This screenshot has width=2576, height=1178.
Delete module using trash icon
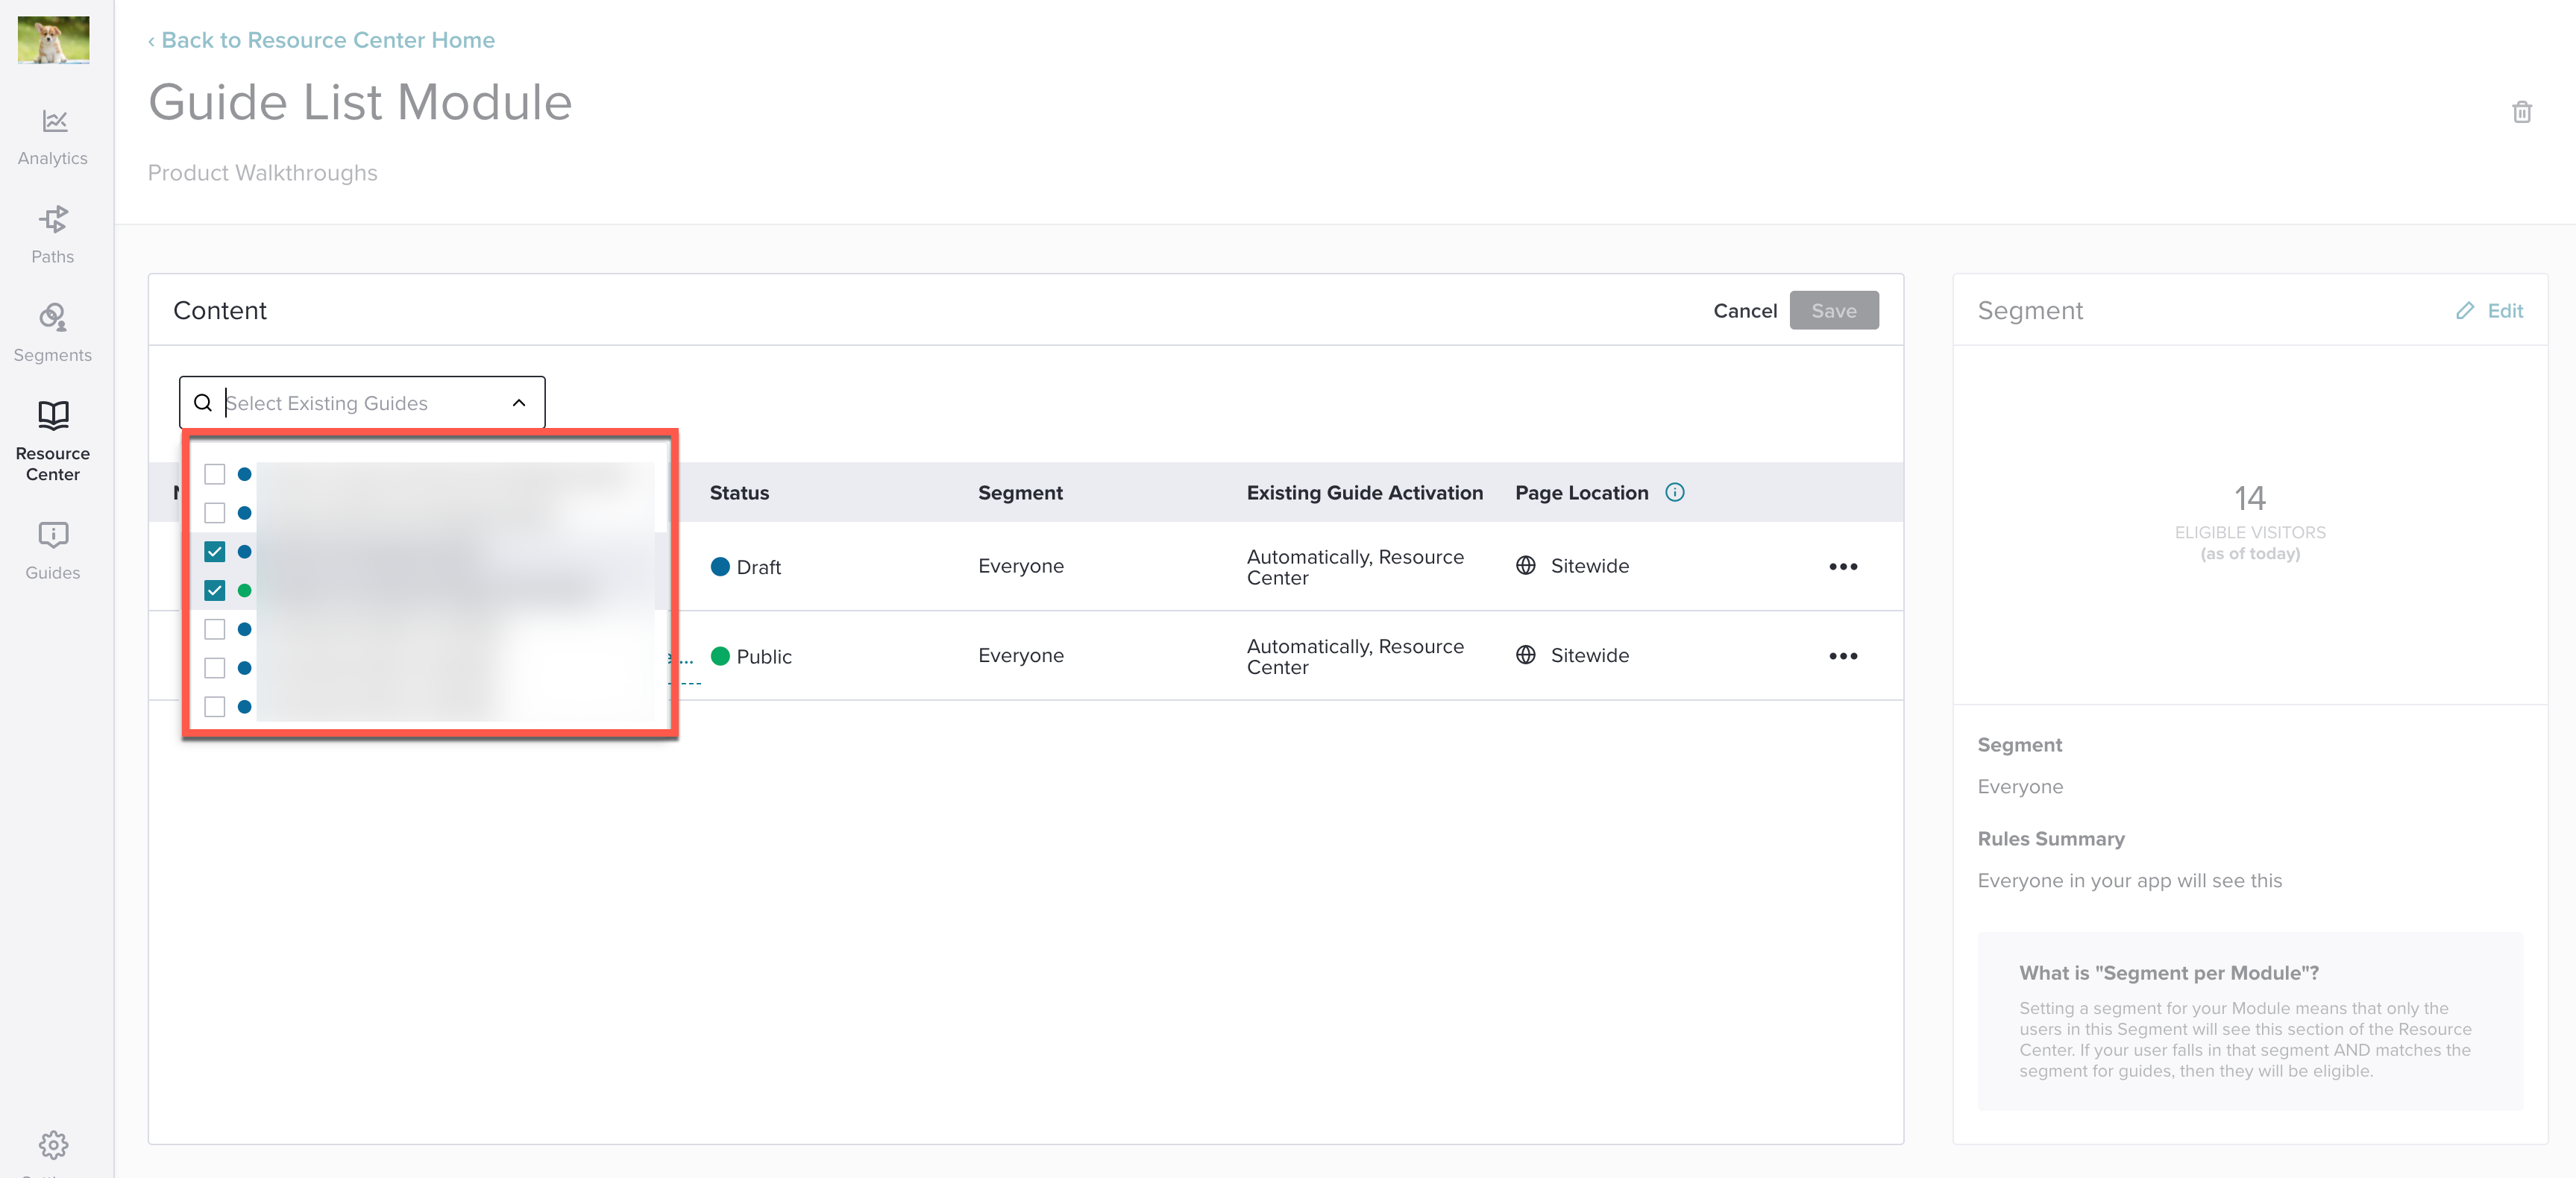pyautogui.click(x=2521, y=111)
